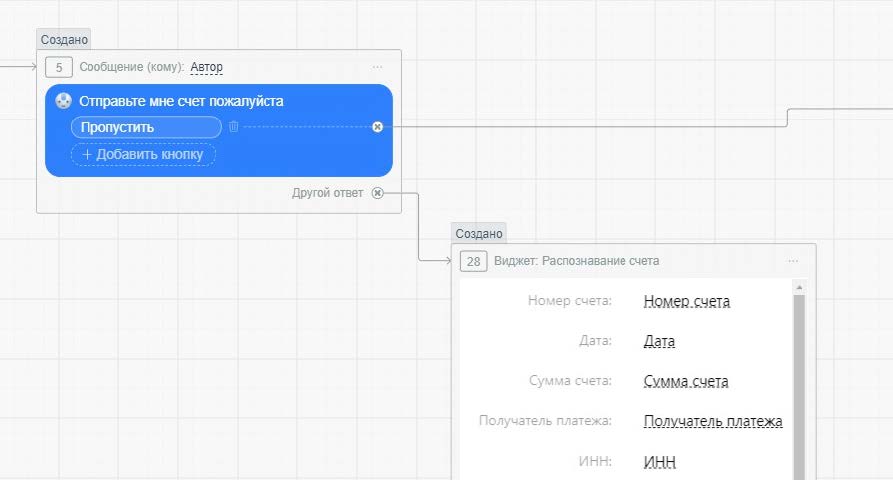Click Добавить кнопку to add a button
Screen dimensions: 893x480
143,154
